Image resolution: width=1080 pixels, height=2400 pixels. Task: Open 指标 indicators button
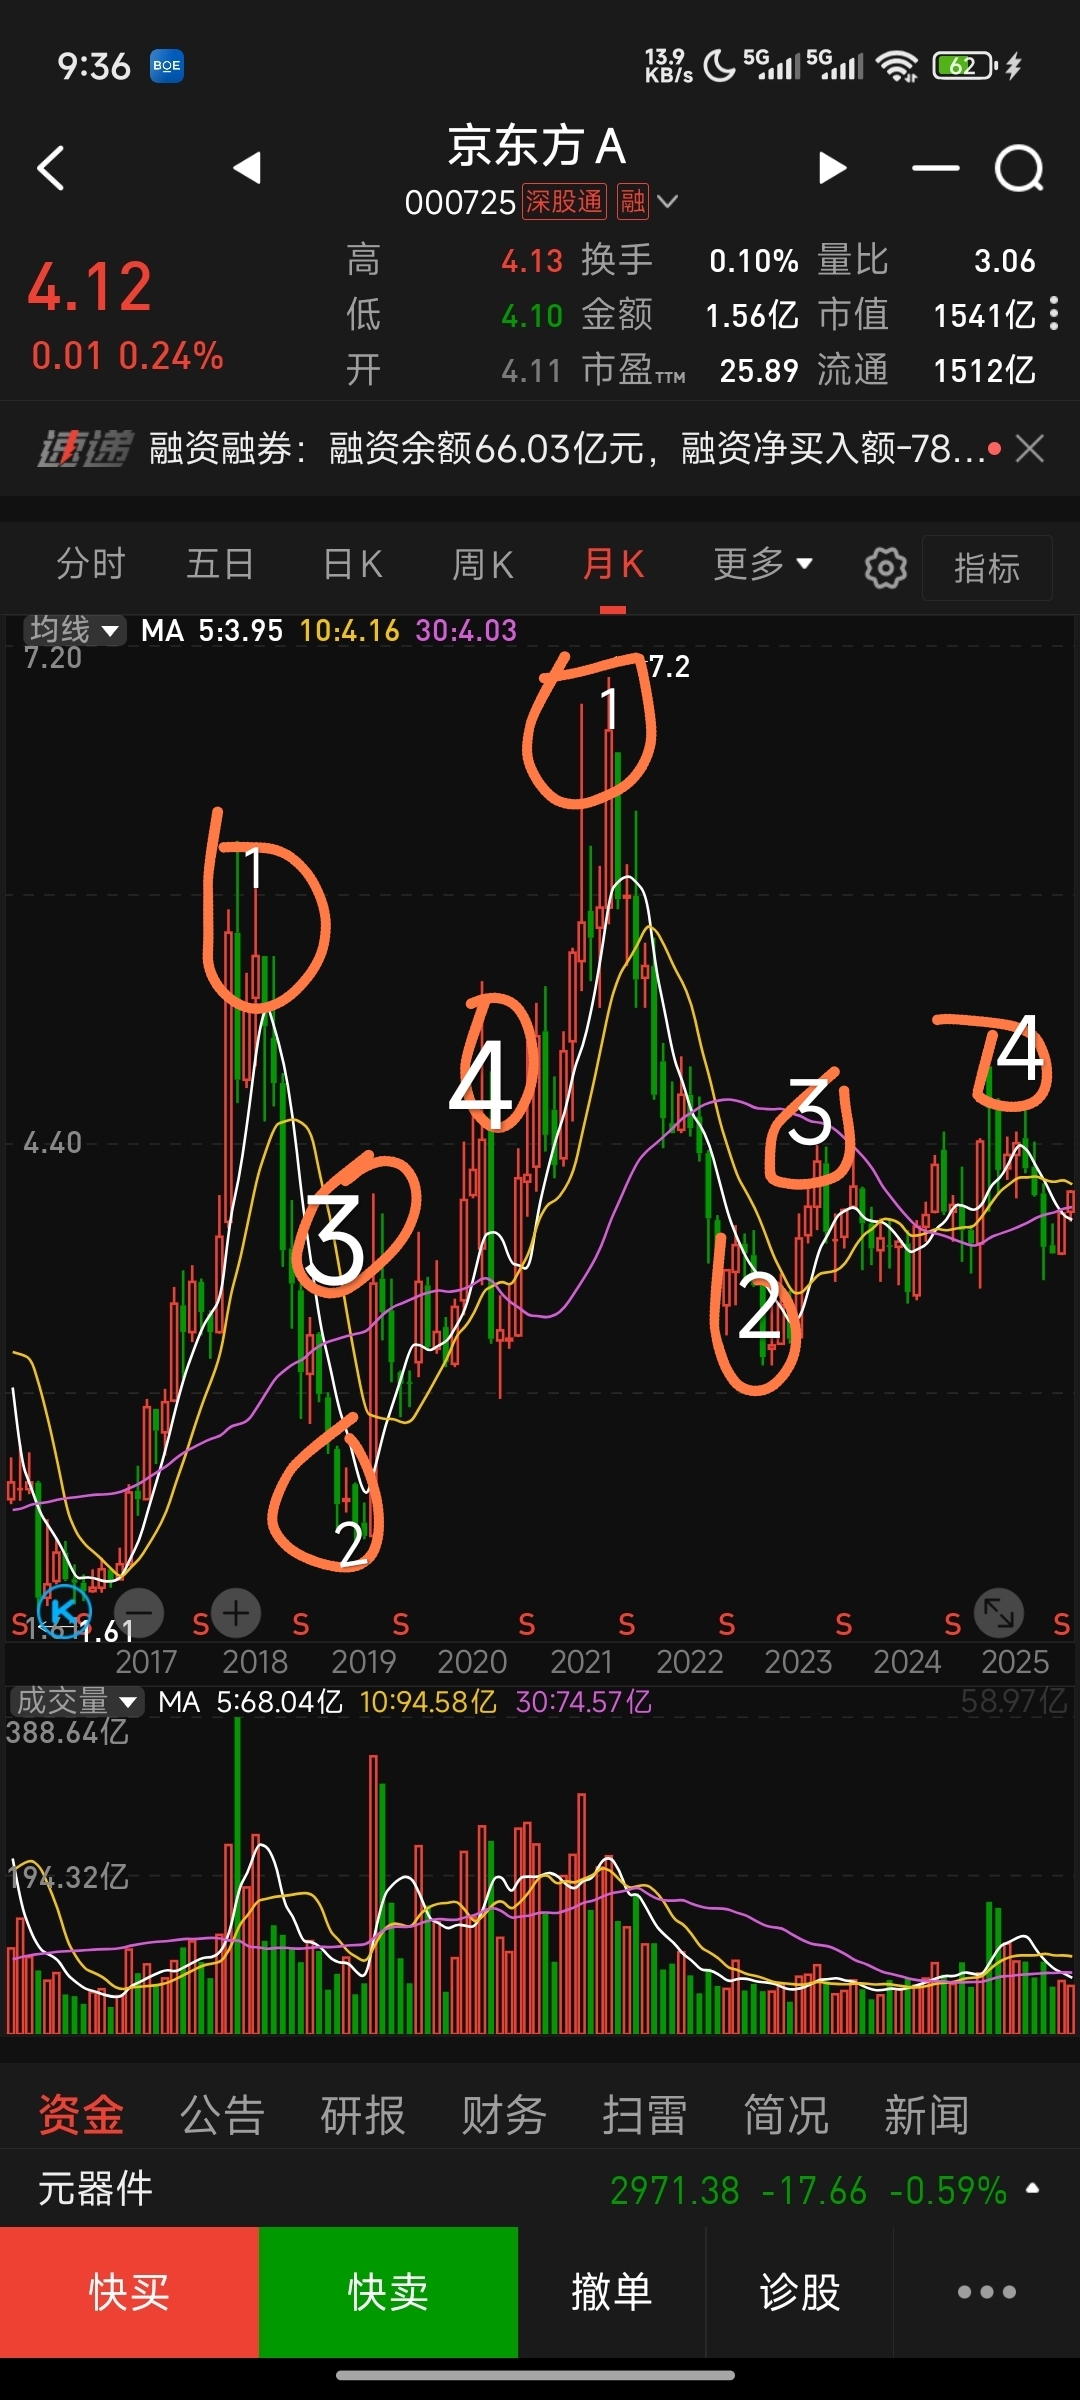click(987, 568)
